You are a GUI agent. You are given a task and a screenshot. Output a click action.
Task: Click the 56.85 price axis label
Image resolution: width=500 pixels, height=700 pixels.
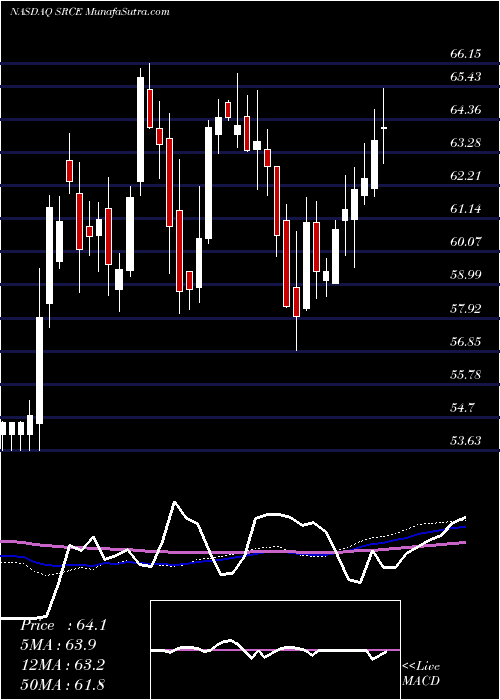(x=465, y=342)
